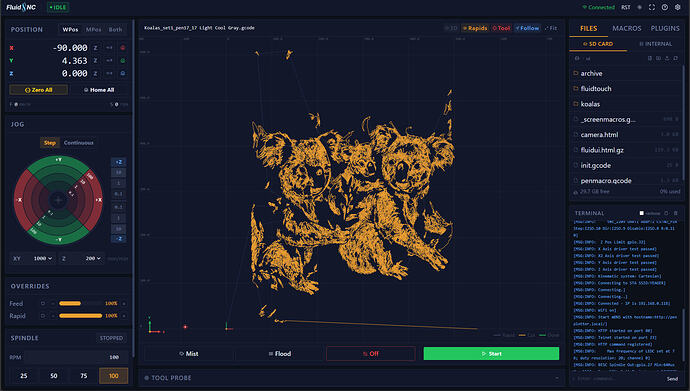Click the Feed override reset icon
The image size is (690, 391).
coord(43,303)
